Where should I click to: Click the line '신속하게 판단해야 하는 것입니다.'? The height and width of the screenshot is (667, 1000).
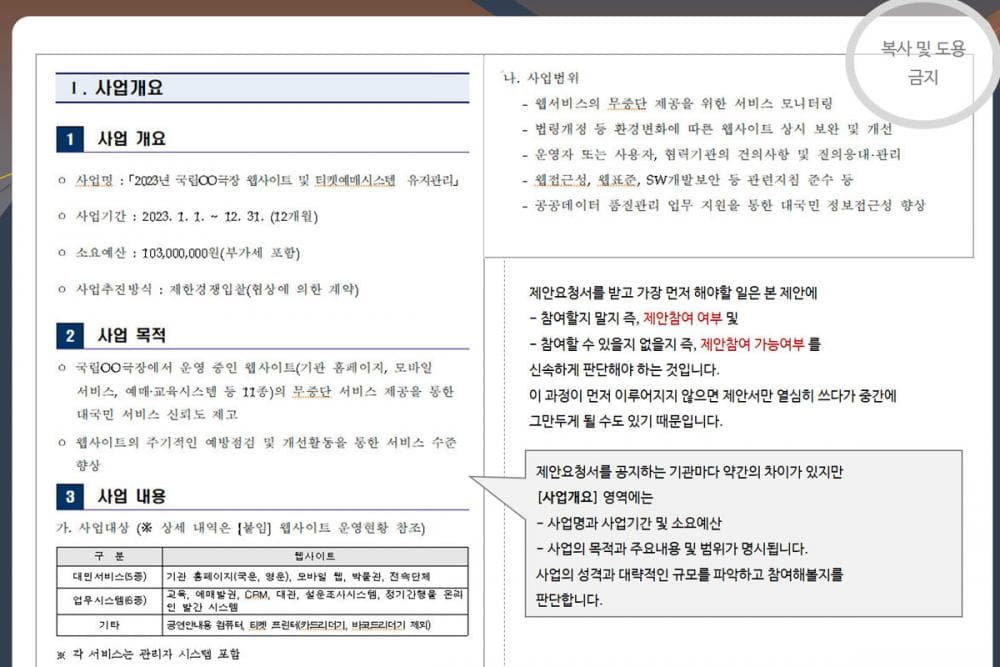[624, 370]
